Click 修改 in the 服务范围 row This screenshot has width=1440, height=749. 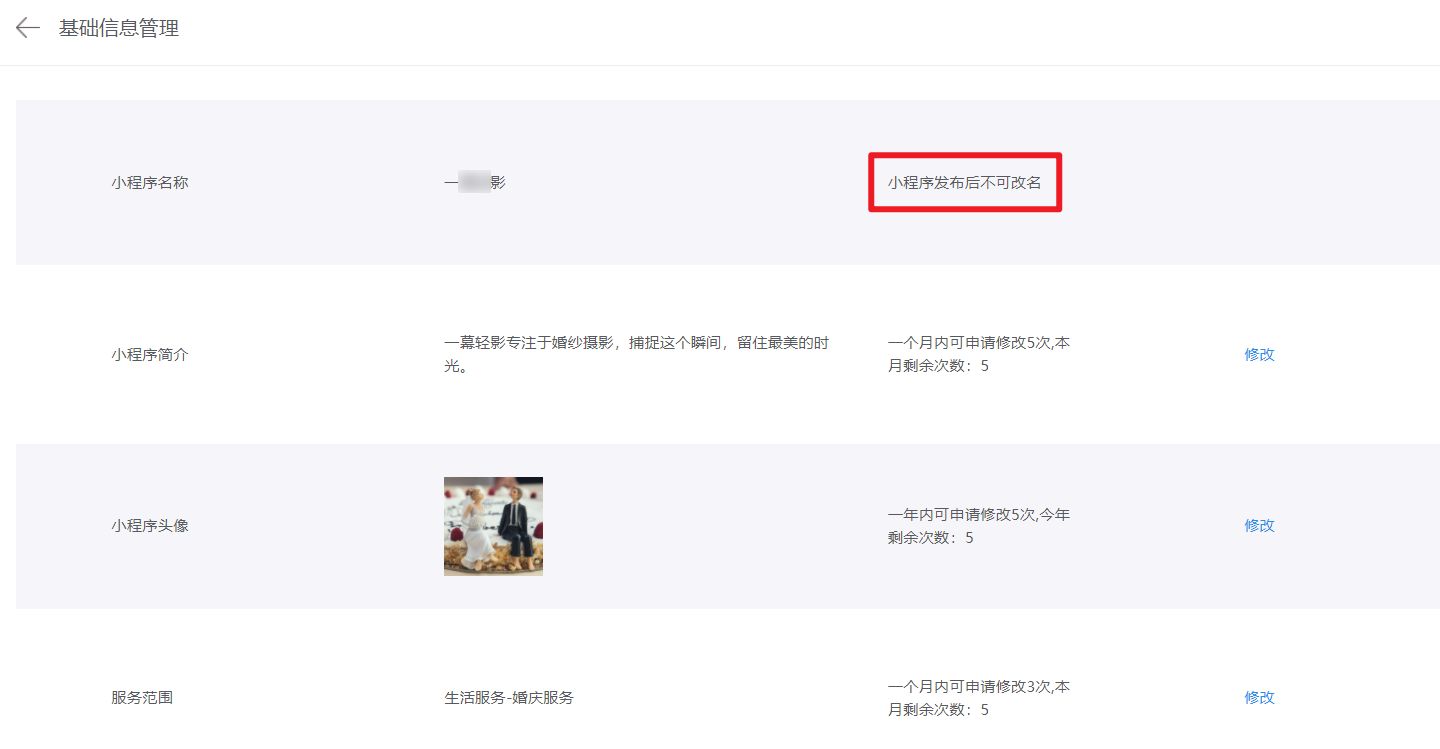[1258, 697]
